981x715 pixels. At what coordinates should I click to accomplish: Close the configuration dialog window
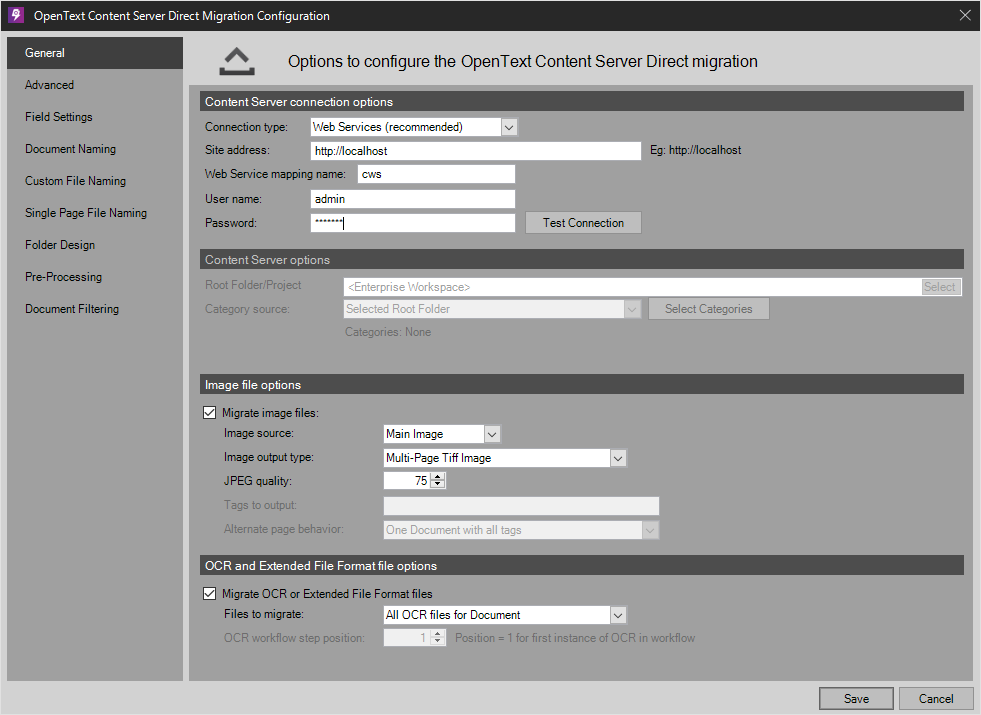pos(965,15)
